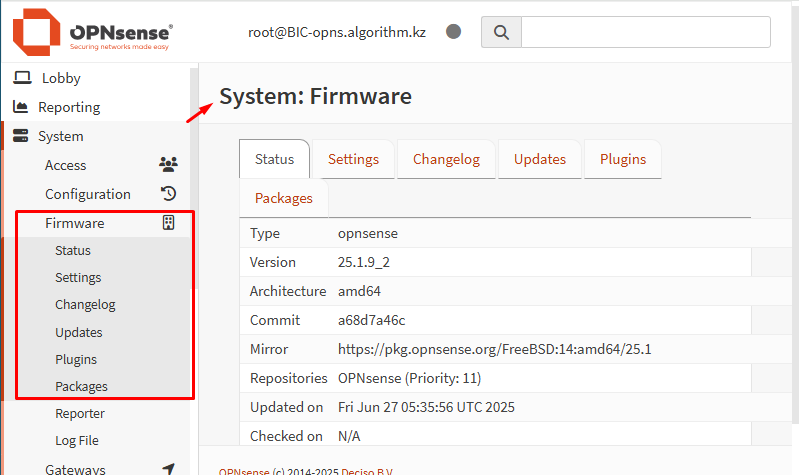
Task: Switch to the Plugins tab
Action: coord(623,159)
